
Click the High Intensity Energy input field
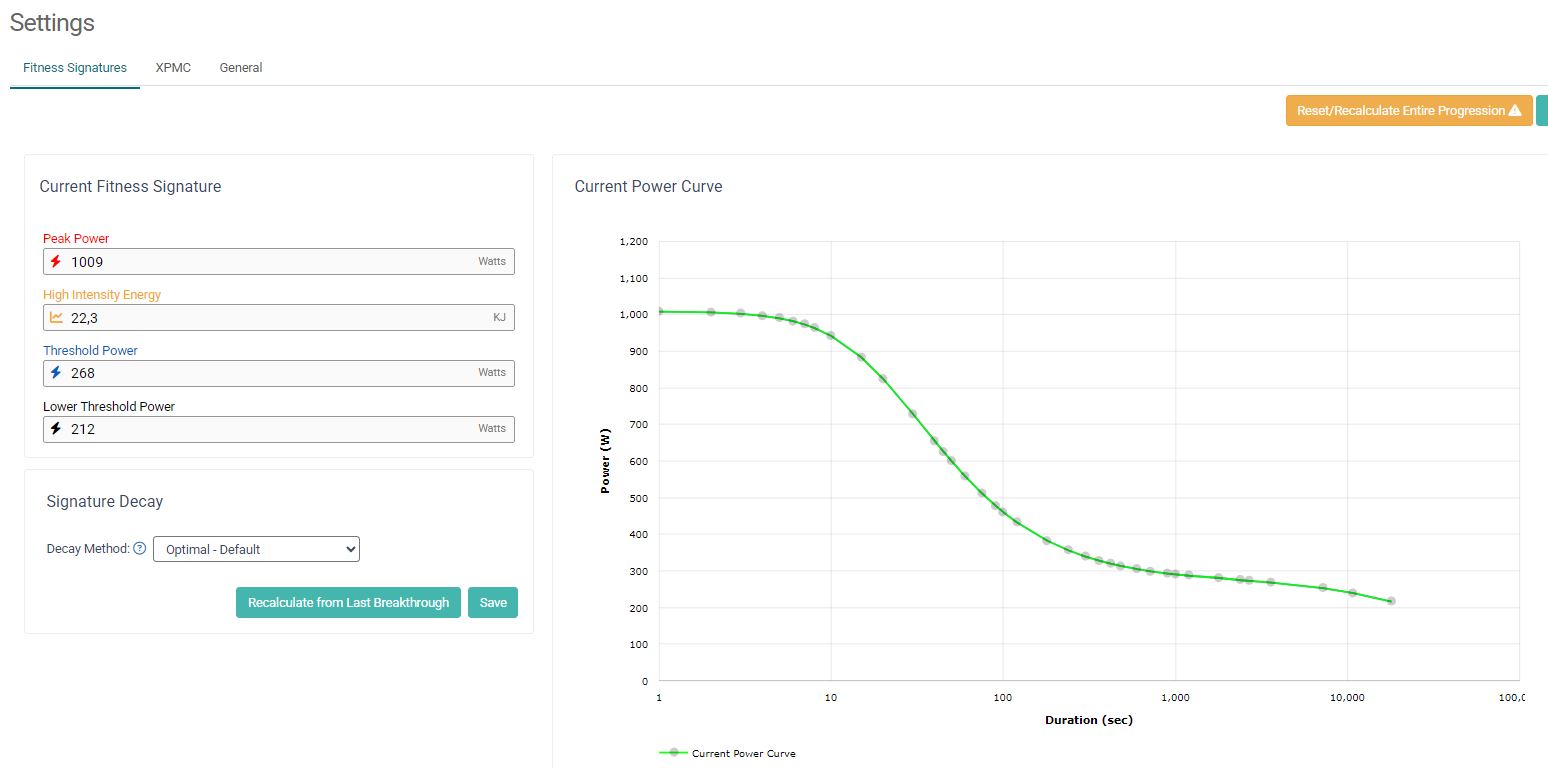pyautogui.click(x=270, y=318)
